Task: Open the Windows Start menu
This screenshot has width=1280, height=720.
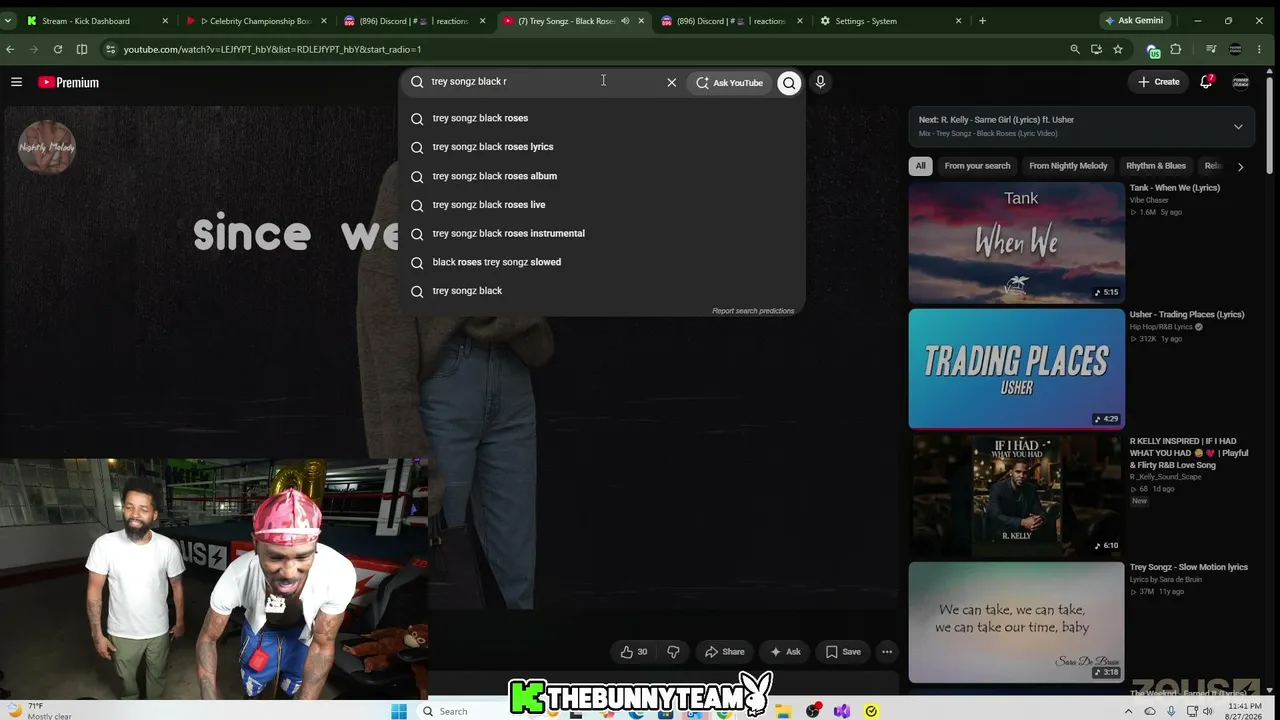Action: coord(399,711)
